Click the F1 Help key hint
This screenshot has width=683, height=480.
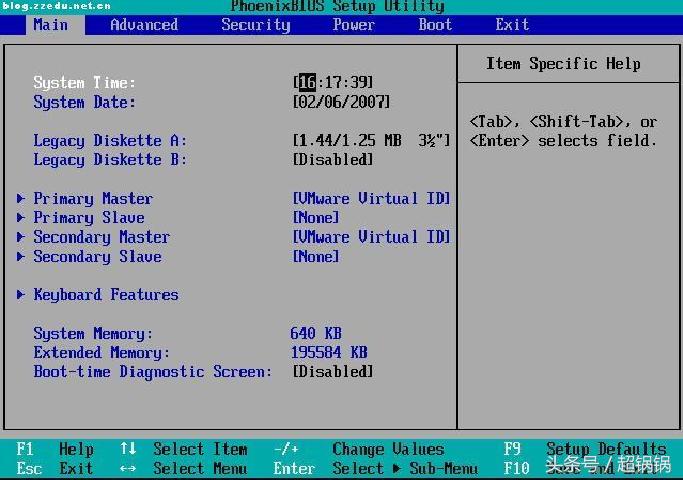point(55,449)
